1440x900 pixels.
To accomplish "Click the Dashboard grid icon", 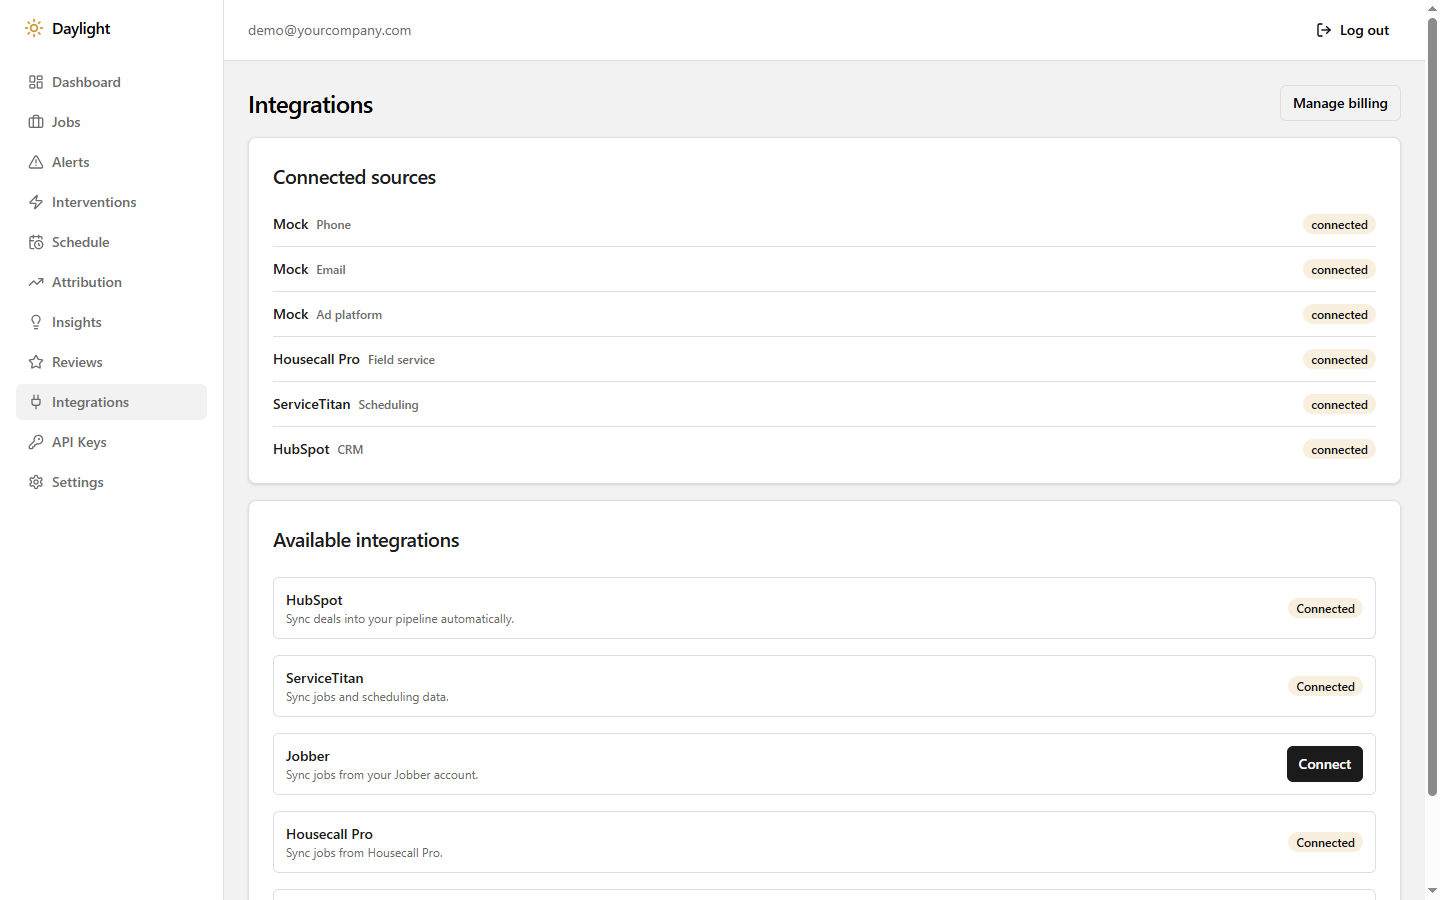I will click(36, 82).
